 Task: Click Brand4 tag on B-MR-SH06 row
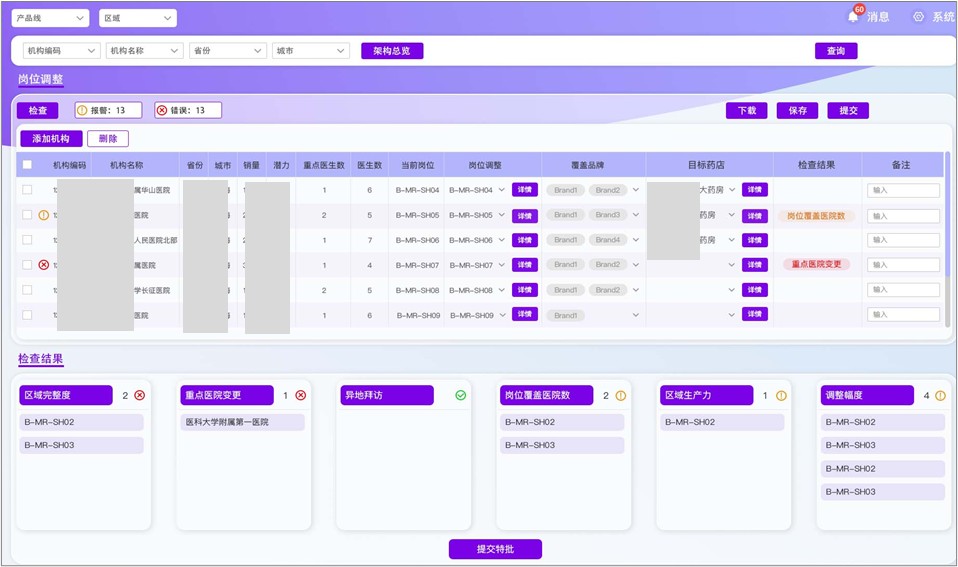[x=607, y=240]
